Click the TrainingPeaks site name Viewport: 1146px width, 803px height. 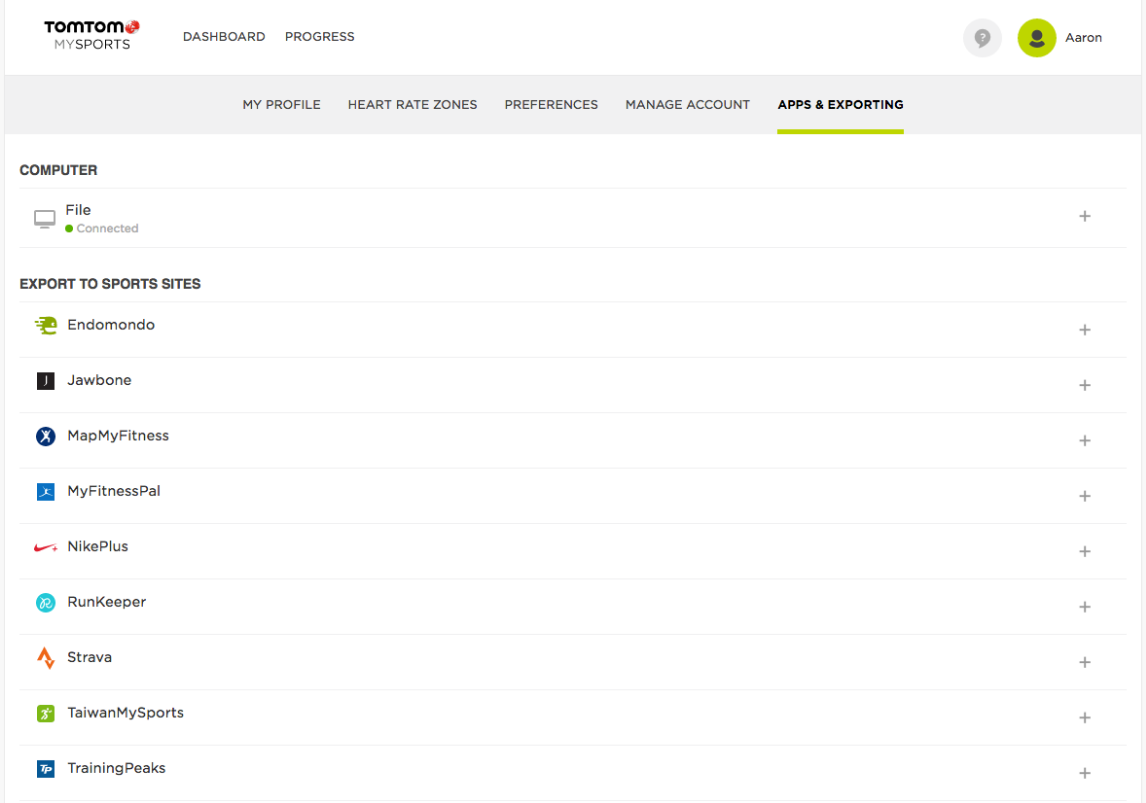[117, 768]
